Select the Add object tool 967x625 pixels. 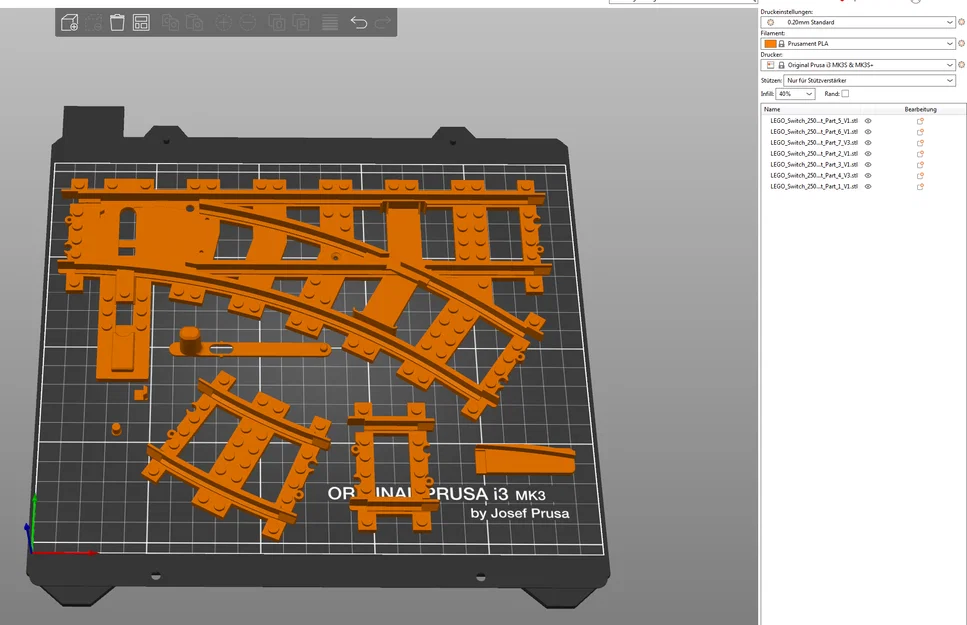point(70,21)
